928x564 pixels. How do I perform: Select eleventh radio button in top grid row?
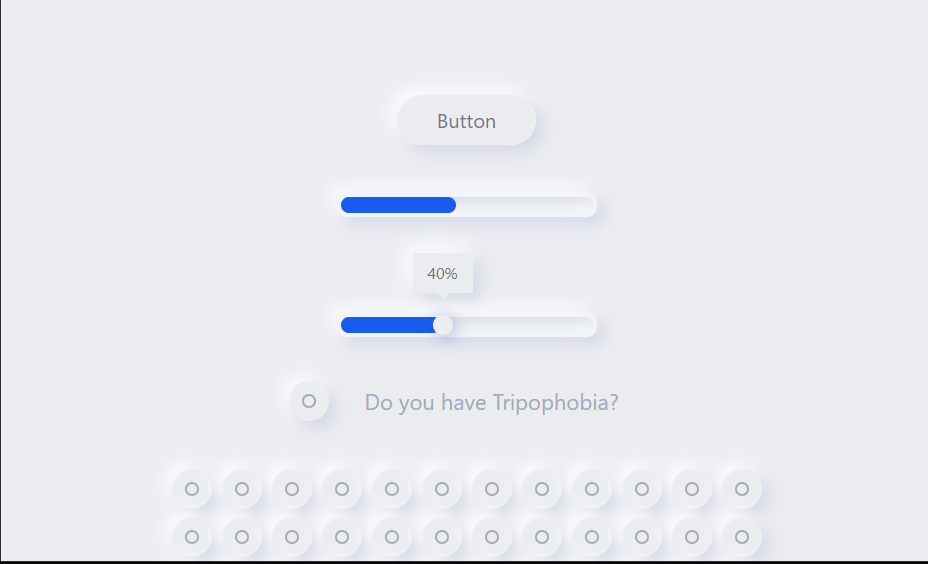point(692,489)
